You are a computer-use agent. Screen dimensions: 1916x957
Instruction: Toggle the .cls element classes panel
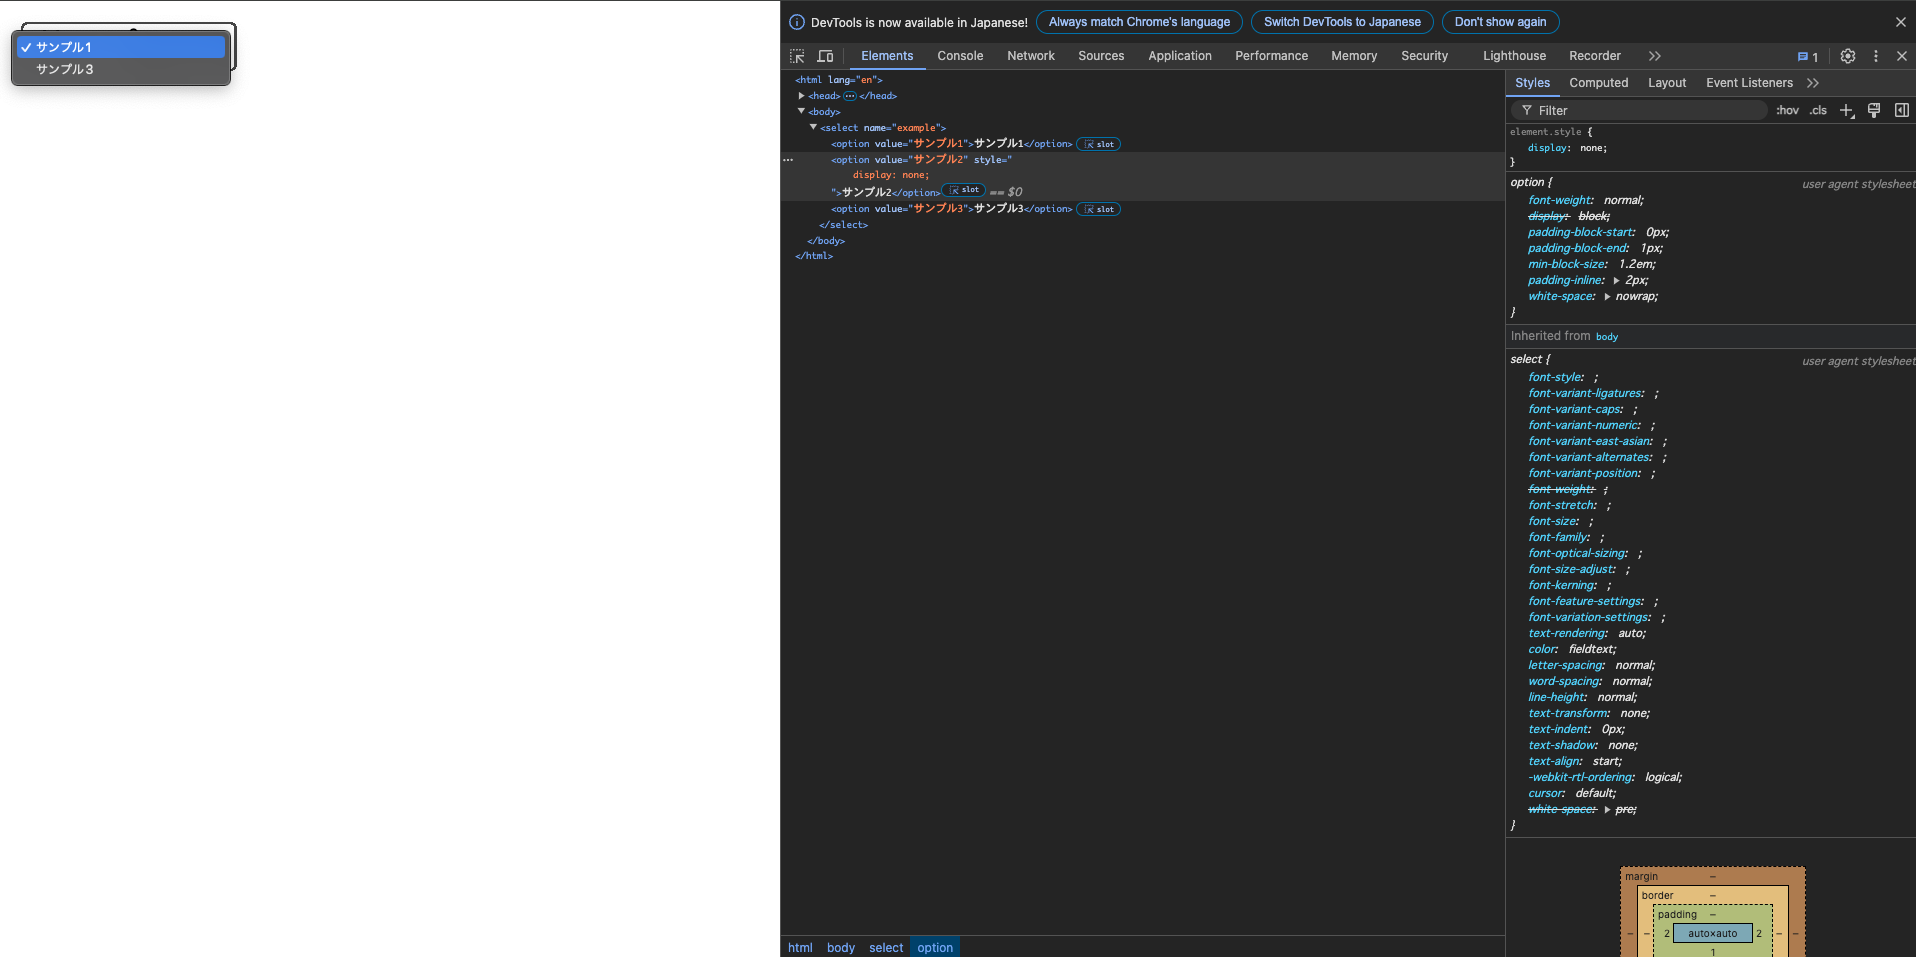coord(1818,111)
